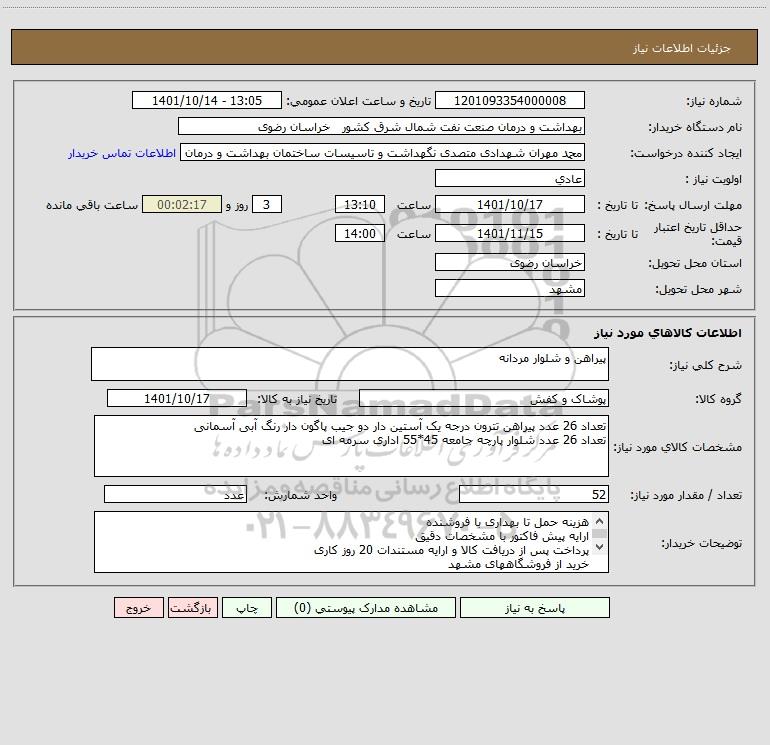770x745 pixels.
Task: Click general description 'پیراهن و شلوار مردانه' box
Action: click(350, 364)
